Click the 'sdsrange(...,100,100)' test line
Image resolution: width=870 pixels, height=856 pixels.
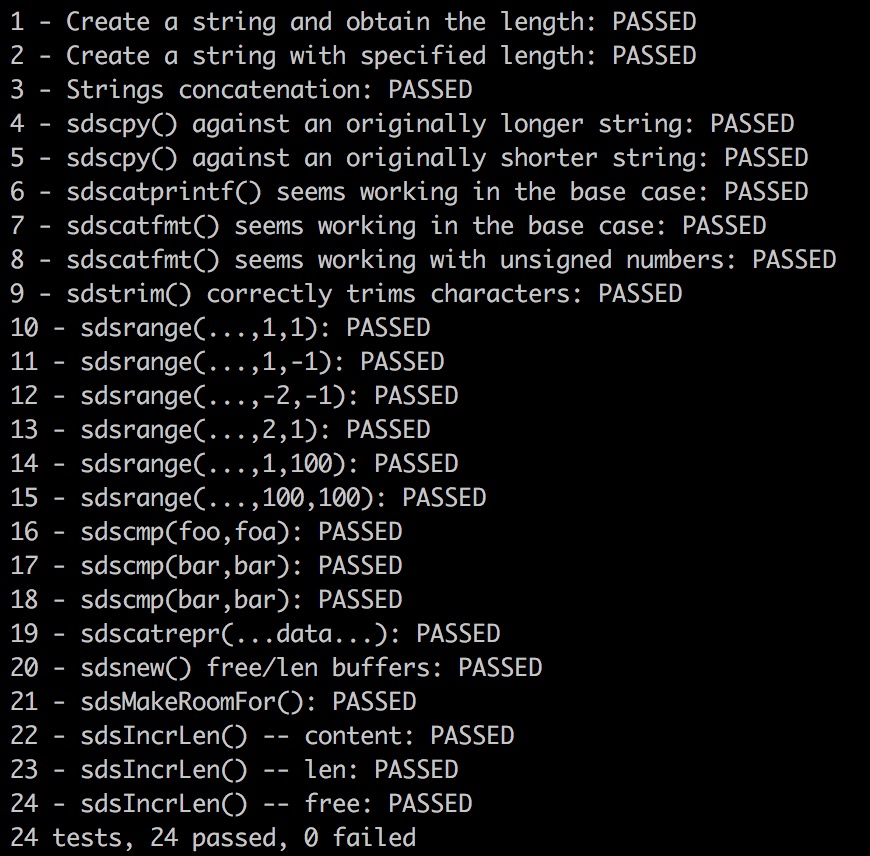248,498
